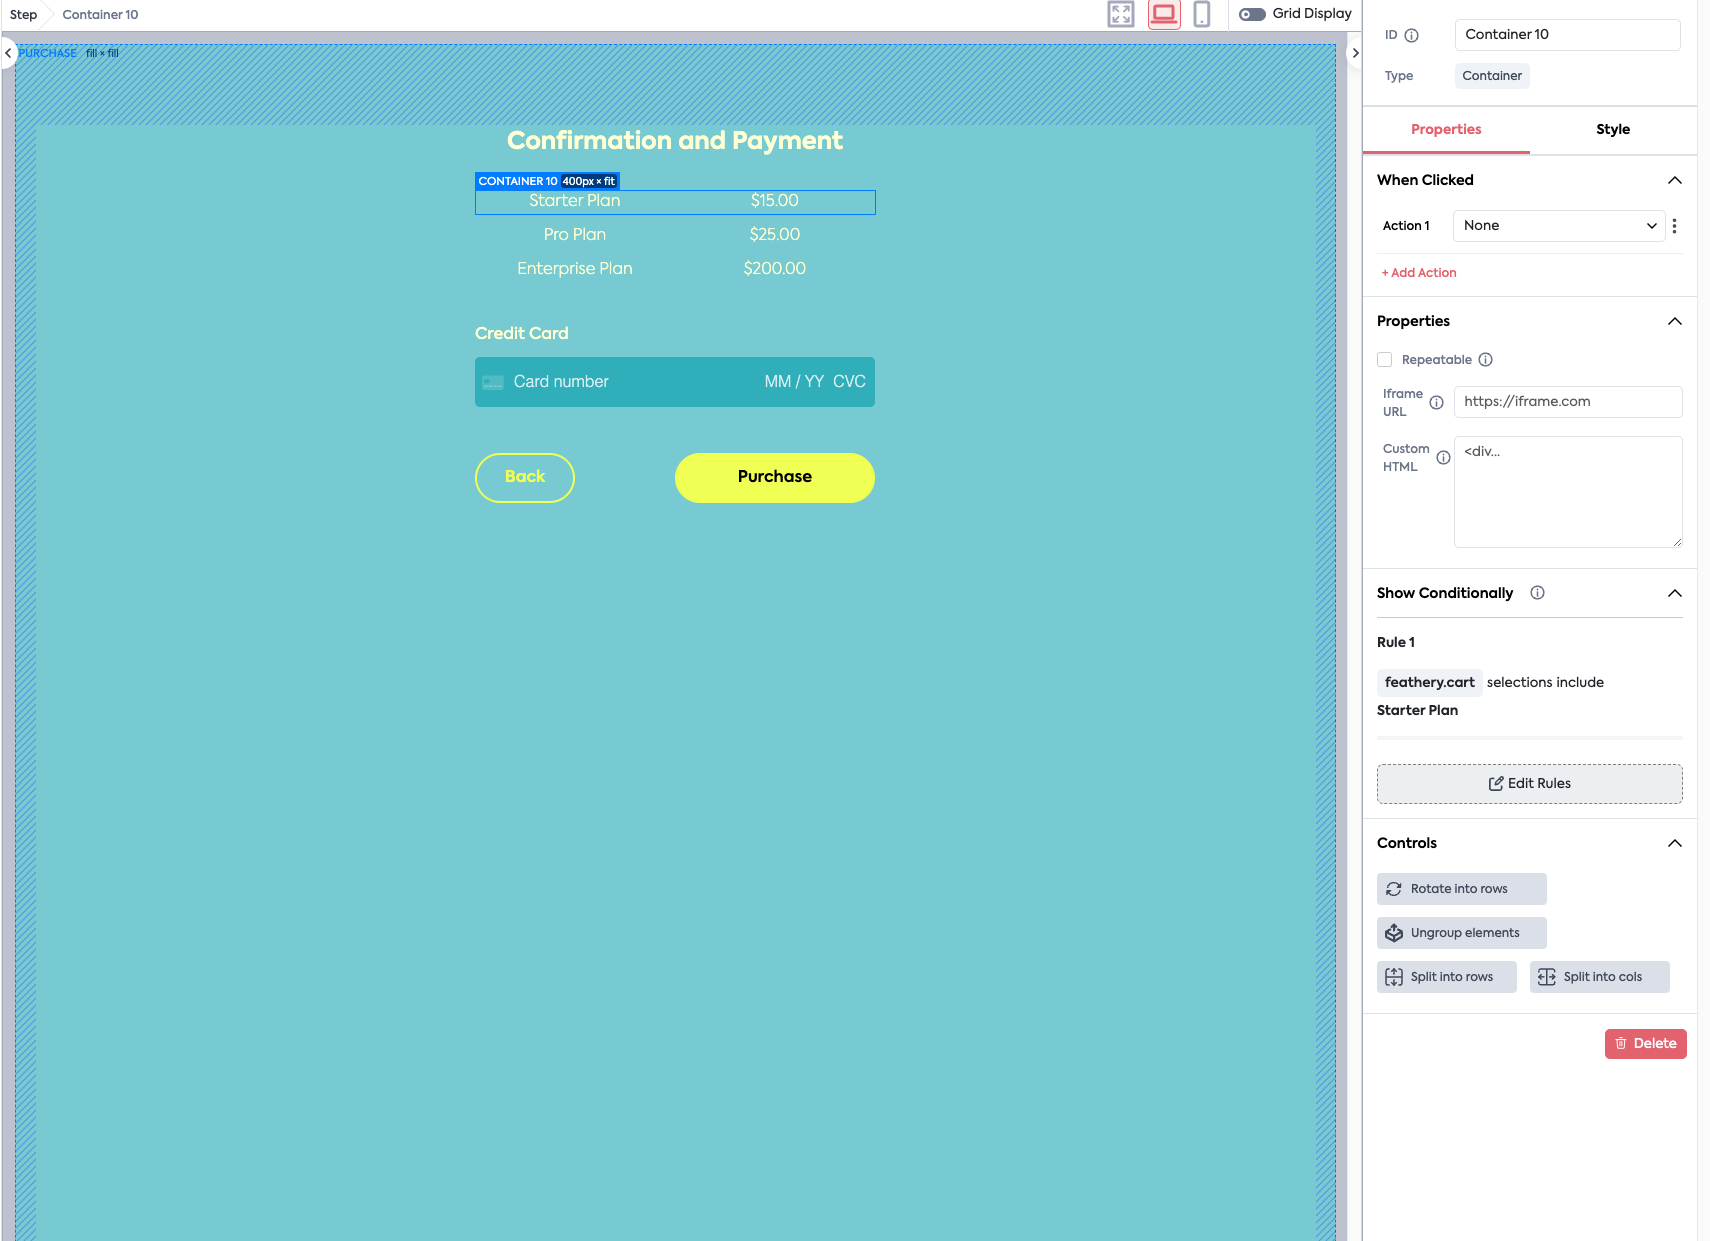Click the Add Action link
Viewport: 1710px width, 1241px height.
(1419, 273)
